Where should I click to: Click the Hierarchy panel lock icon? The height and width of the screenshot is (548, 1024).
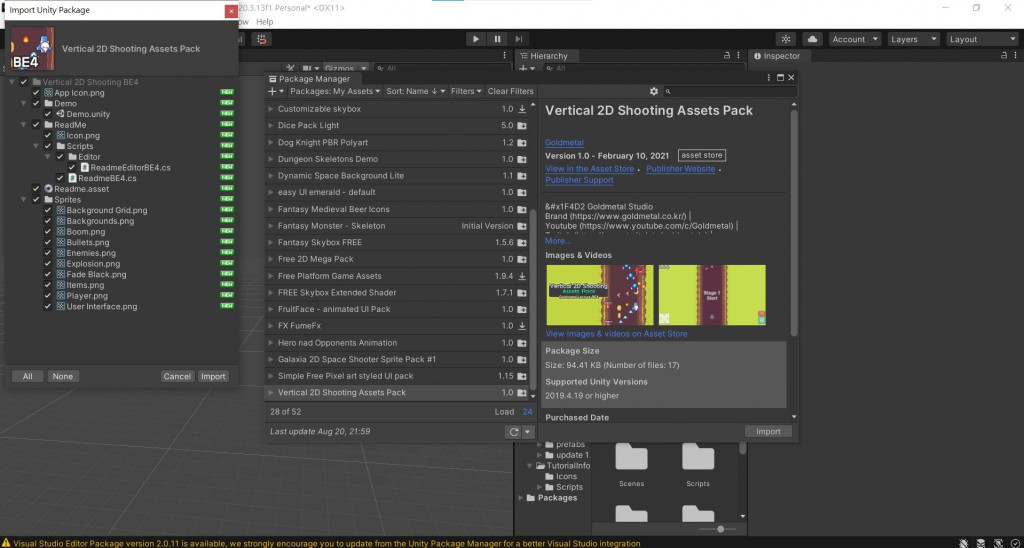click(727, 56)
